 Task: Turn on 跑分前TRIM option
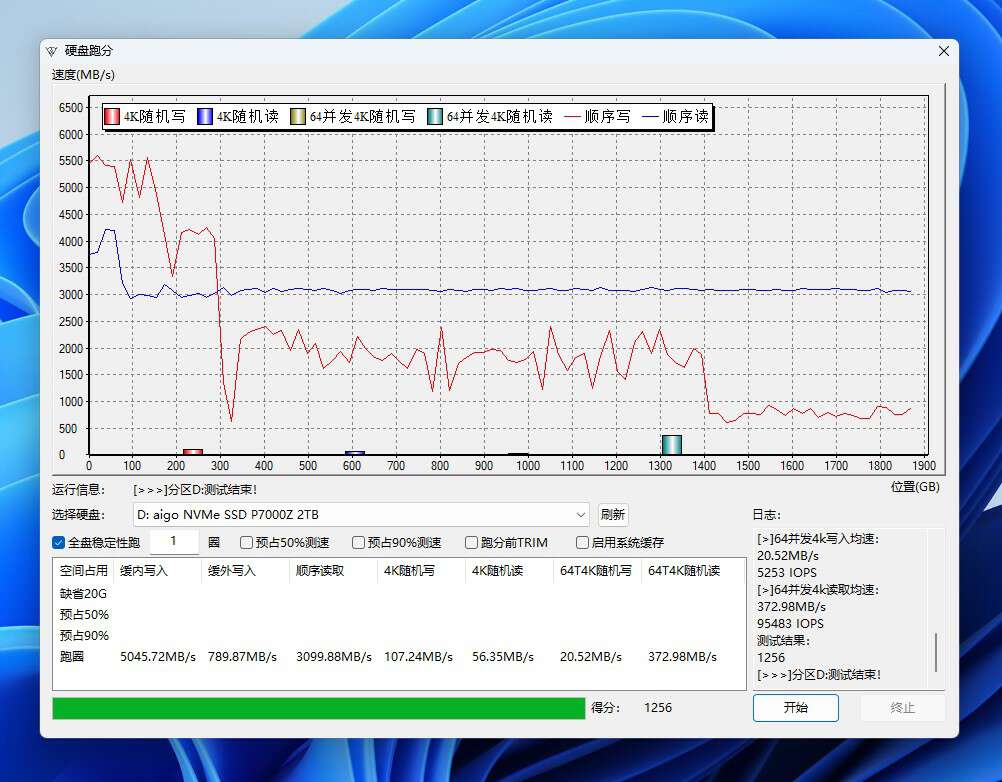(x=471, y=542)
